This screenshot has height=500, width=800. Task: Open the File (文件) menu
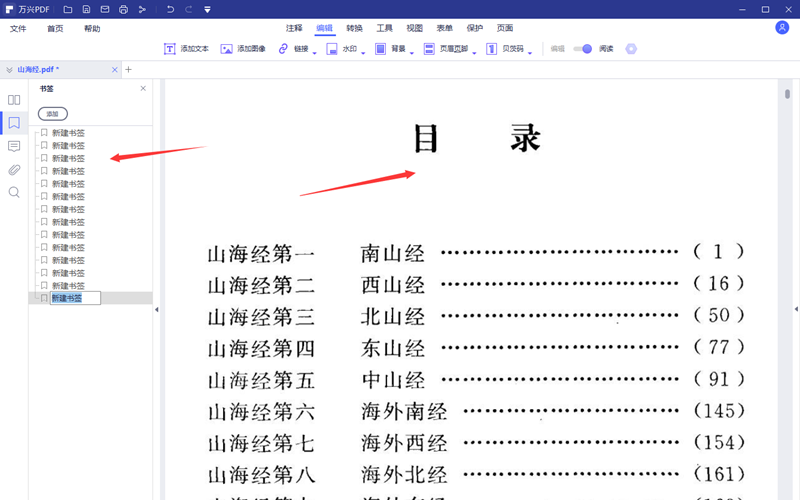[18, 29]
